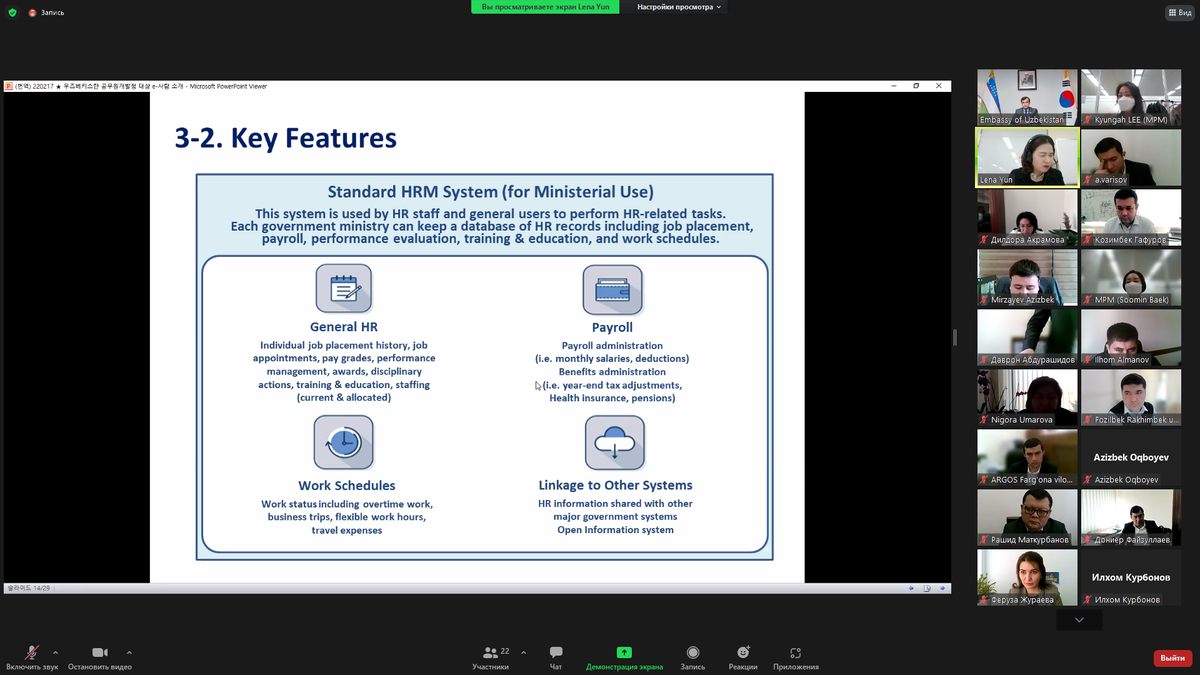This screenshot has height=675, width=1200.
Task: Click the green encryption shield icon
Action: [11, 12]
